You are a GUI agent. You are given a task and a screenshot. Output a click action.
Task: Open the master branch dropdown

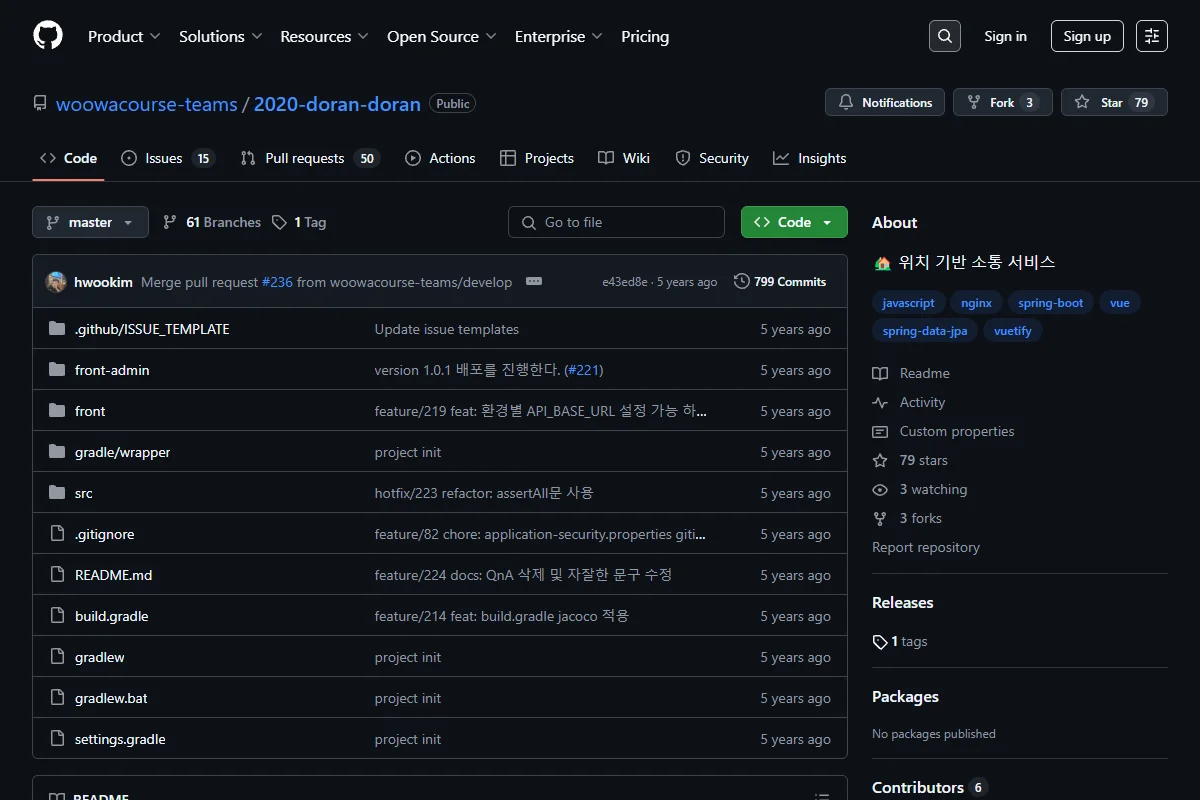pos(90,222)
